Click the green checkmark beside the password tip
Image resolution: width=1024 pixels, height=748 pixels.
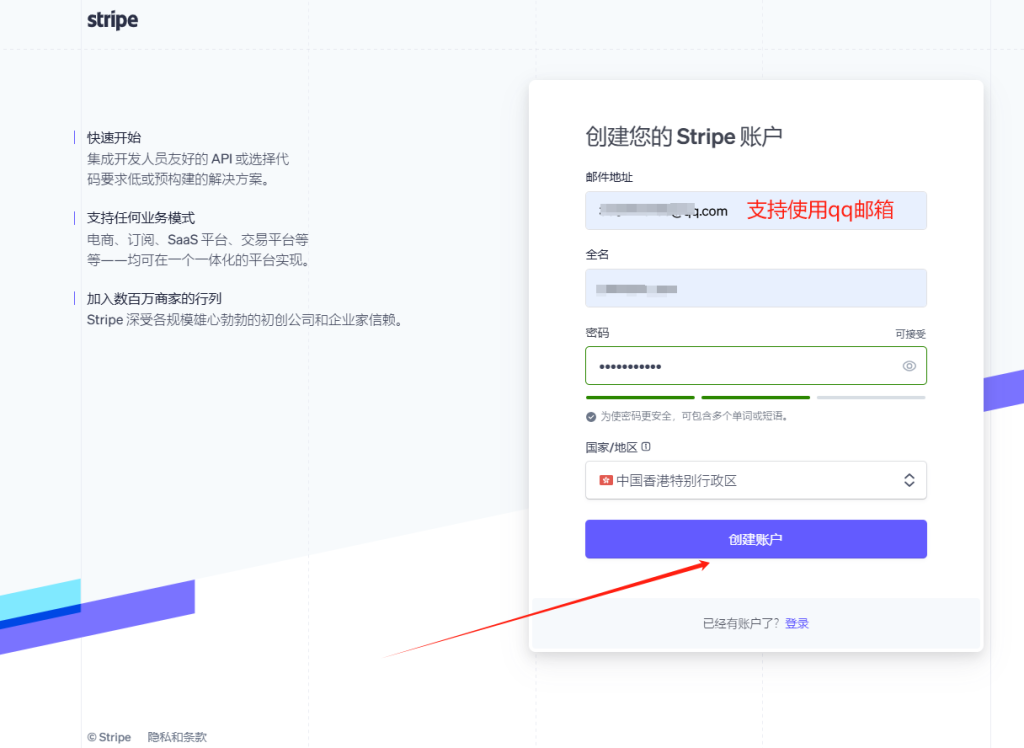591,417
